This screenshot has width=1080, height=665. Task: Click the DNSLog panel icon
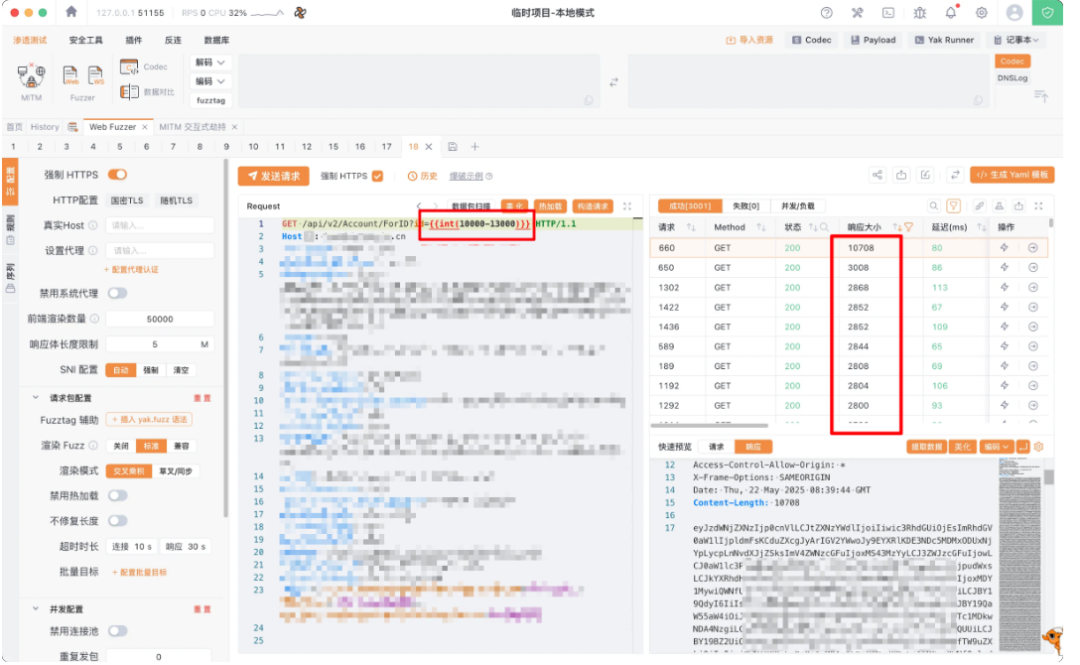tap(1012, 76)
